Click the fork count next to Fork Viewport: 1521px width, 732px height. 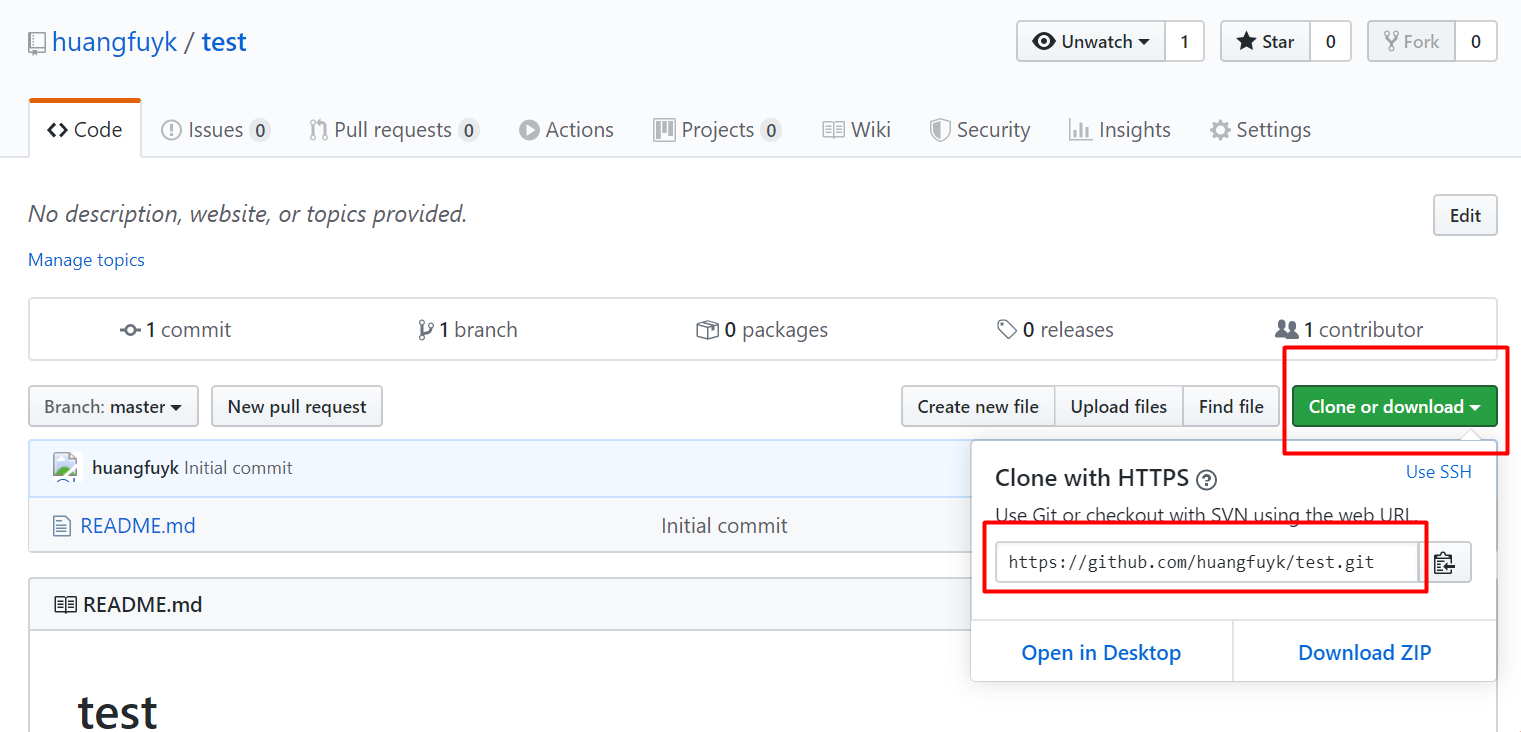1476,42
